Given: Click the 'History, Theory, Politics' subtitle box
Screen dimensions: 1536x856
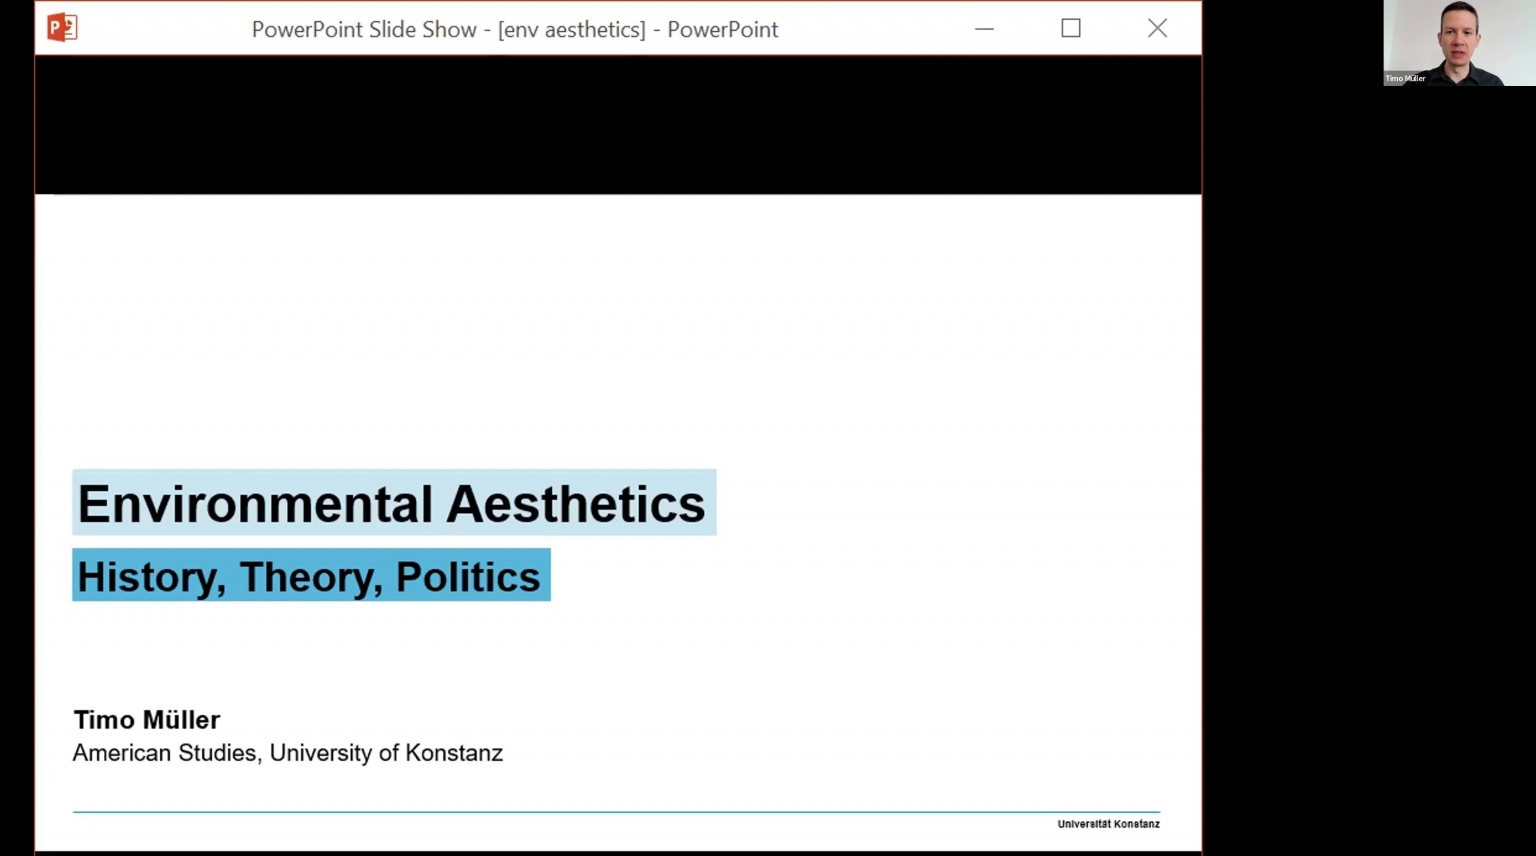Looking at the screenshot, I should click(x=311, y=576).
